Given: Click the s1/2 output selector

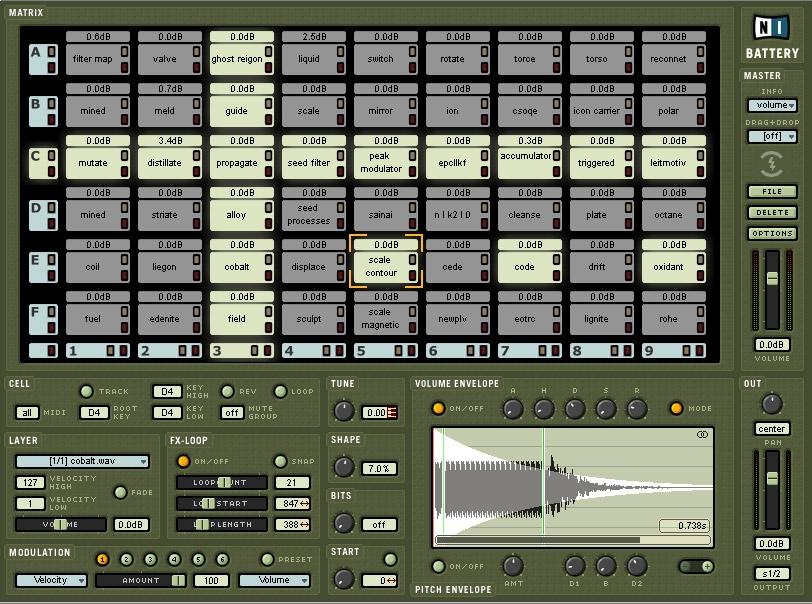Looking at the screenshot, I should tap(772, 573).
